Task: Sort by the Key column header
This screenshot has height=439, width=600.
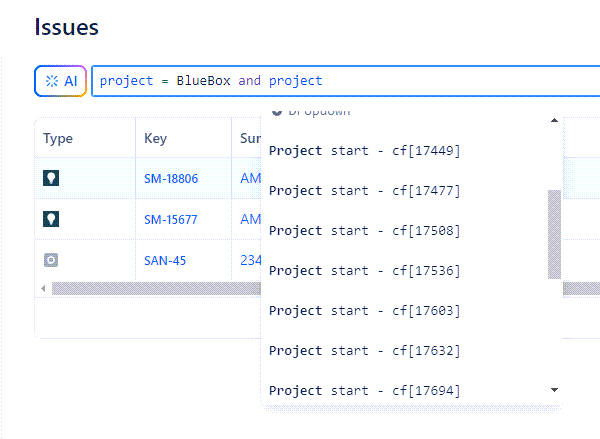Action: [155, 139]
